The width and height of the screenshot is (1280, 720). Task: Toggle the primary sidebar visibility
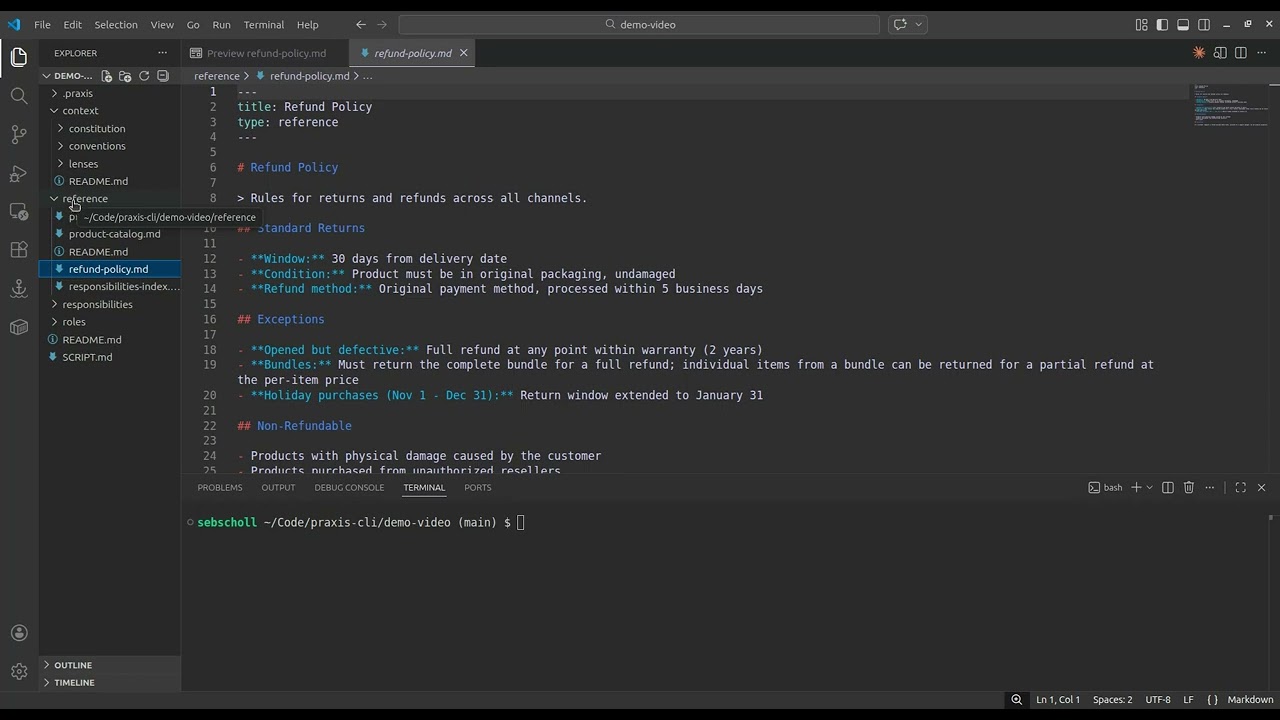(1161, 24)
